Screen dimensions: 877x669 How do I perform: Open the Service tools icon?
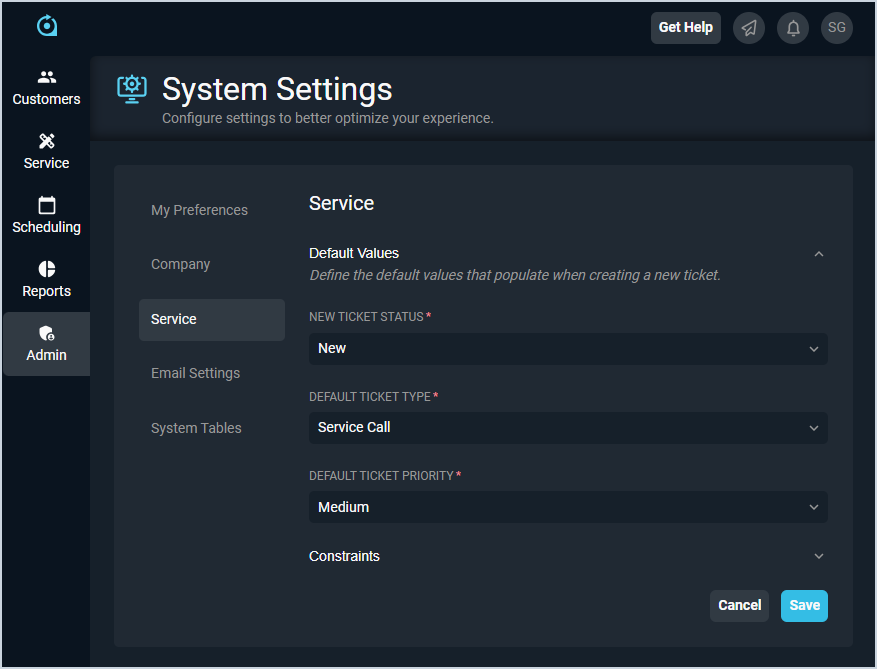point(47,141)
